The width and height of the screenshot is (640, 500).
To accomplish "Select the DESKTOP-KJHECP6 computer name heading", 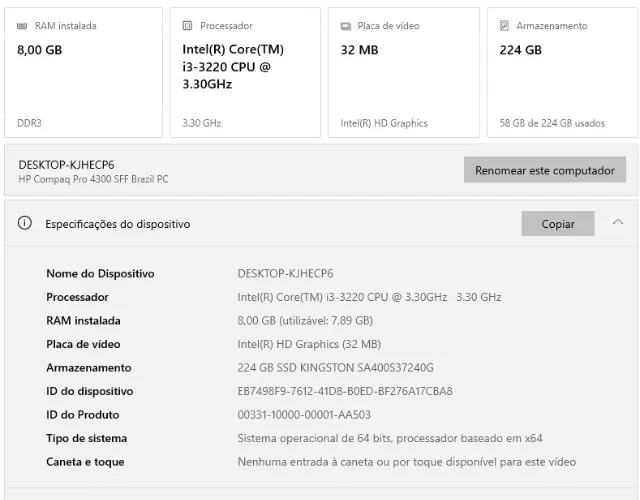I will 66,165.
